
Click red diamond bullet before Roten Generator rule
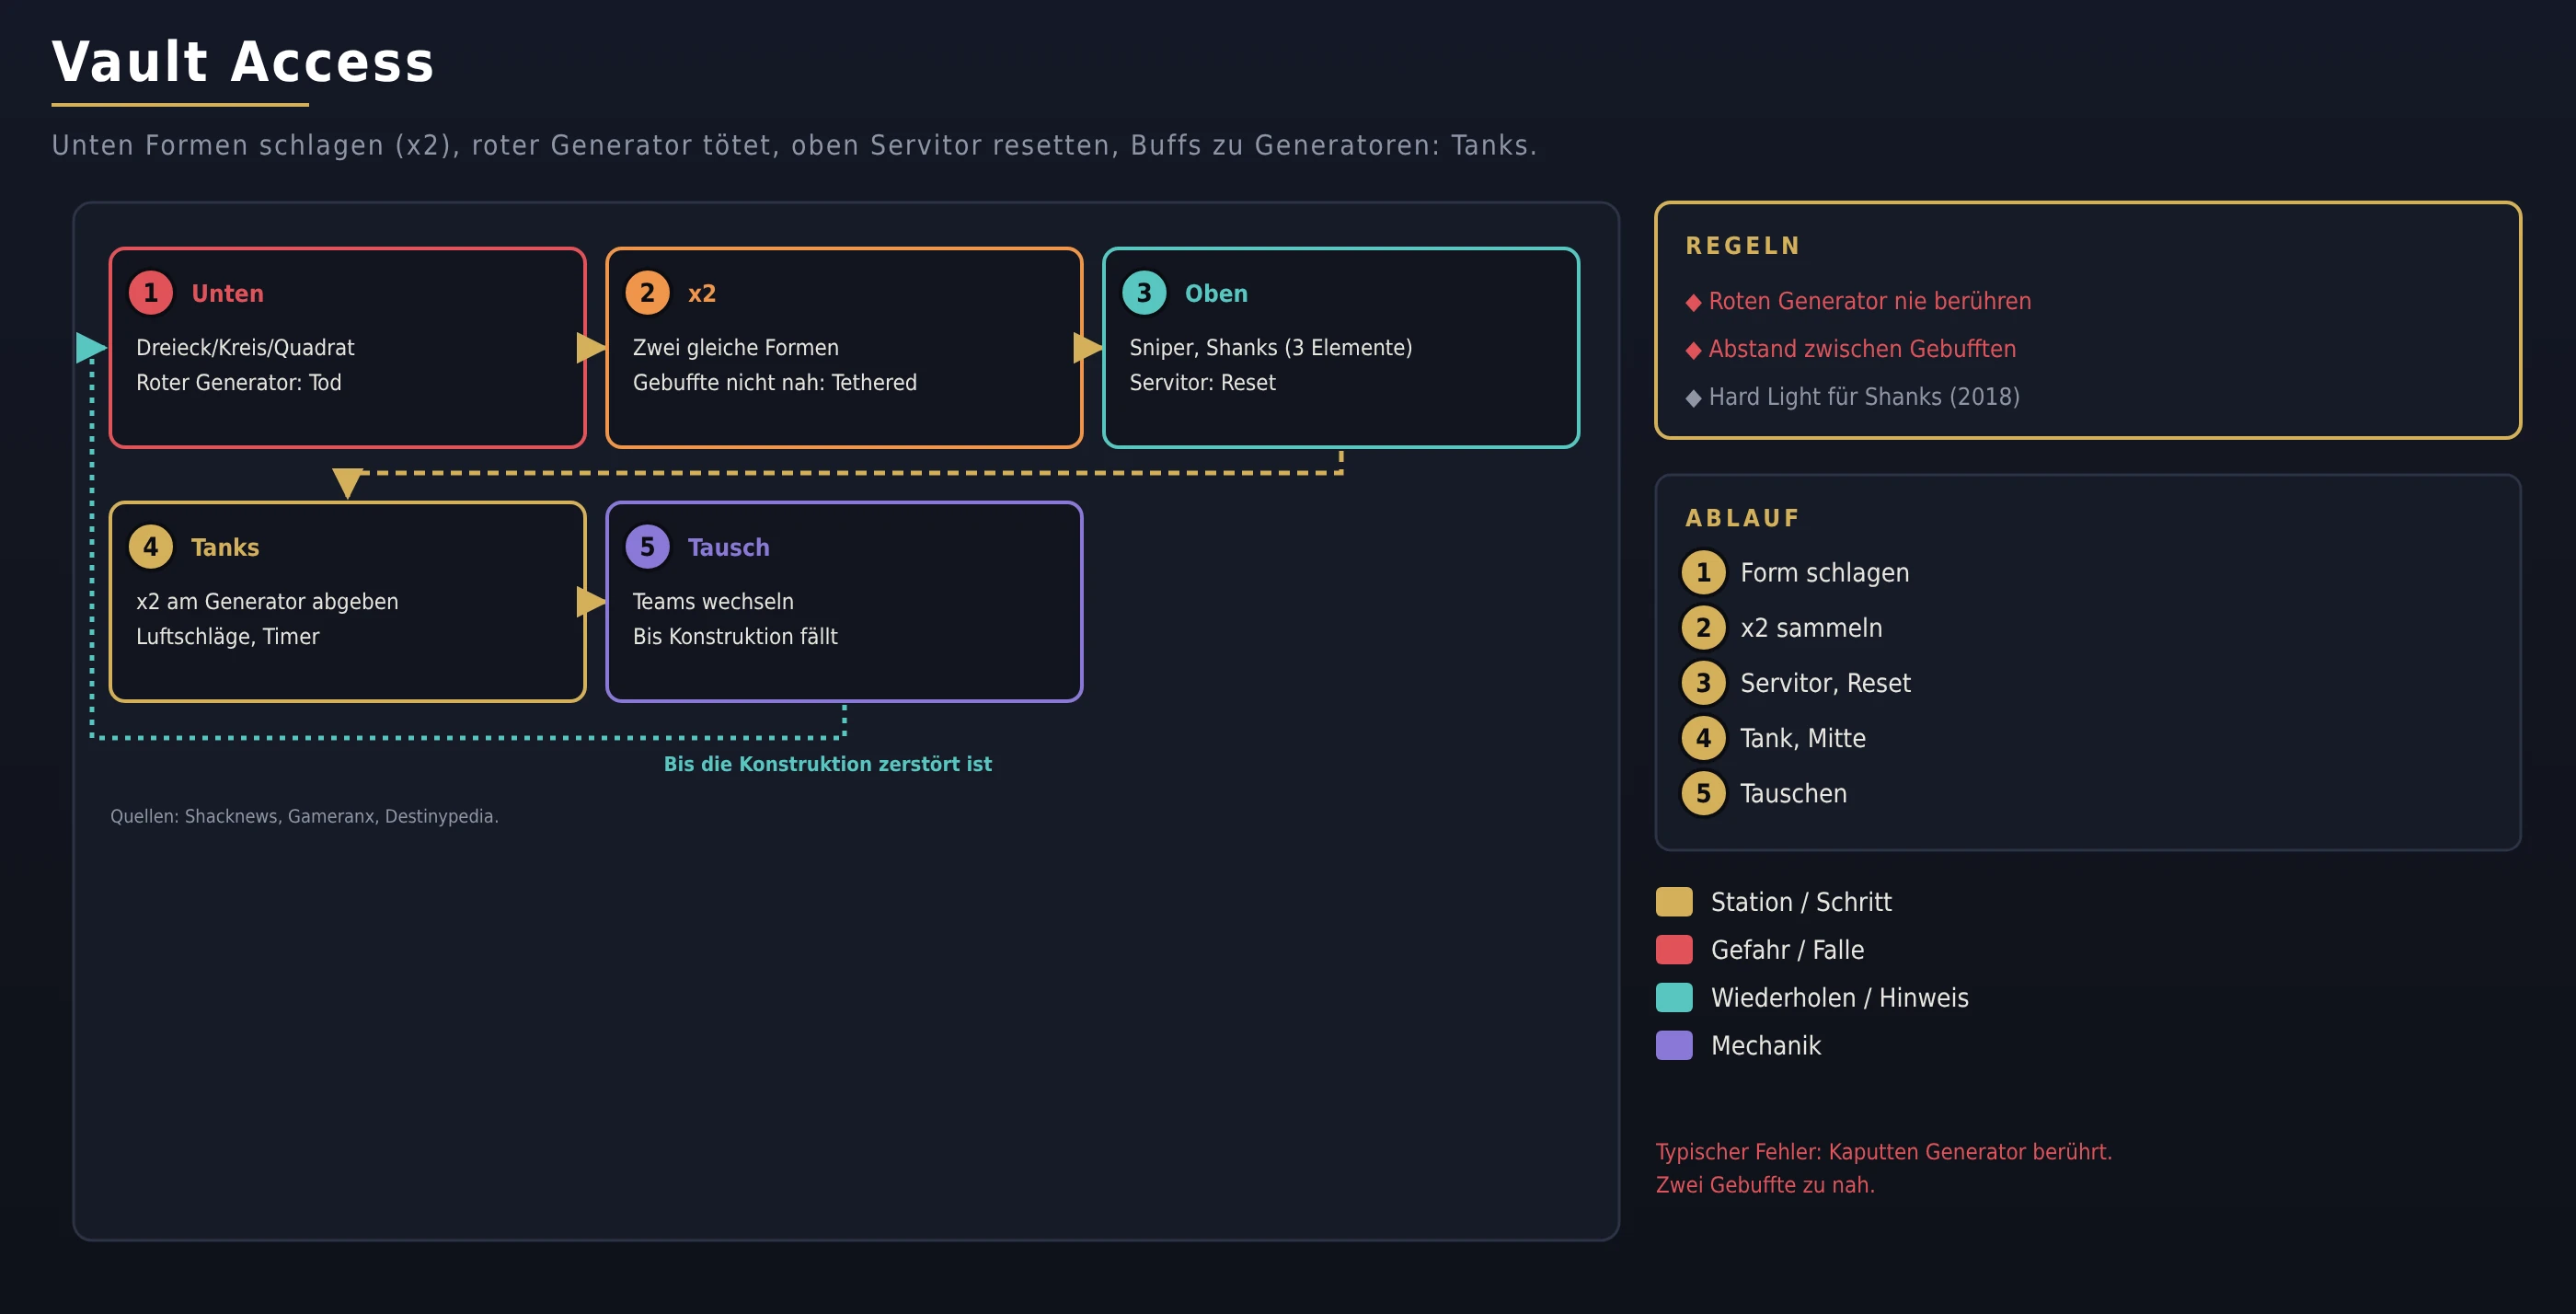tap(1693, 303)
